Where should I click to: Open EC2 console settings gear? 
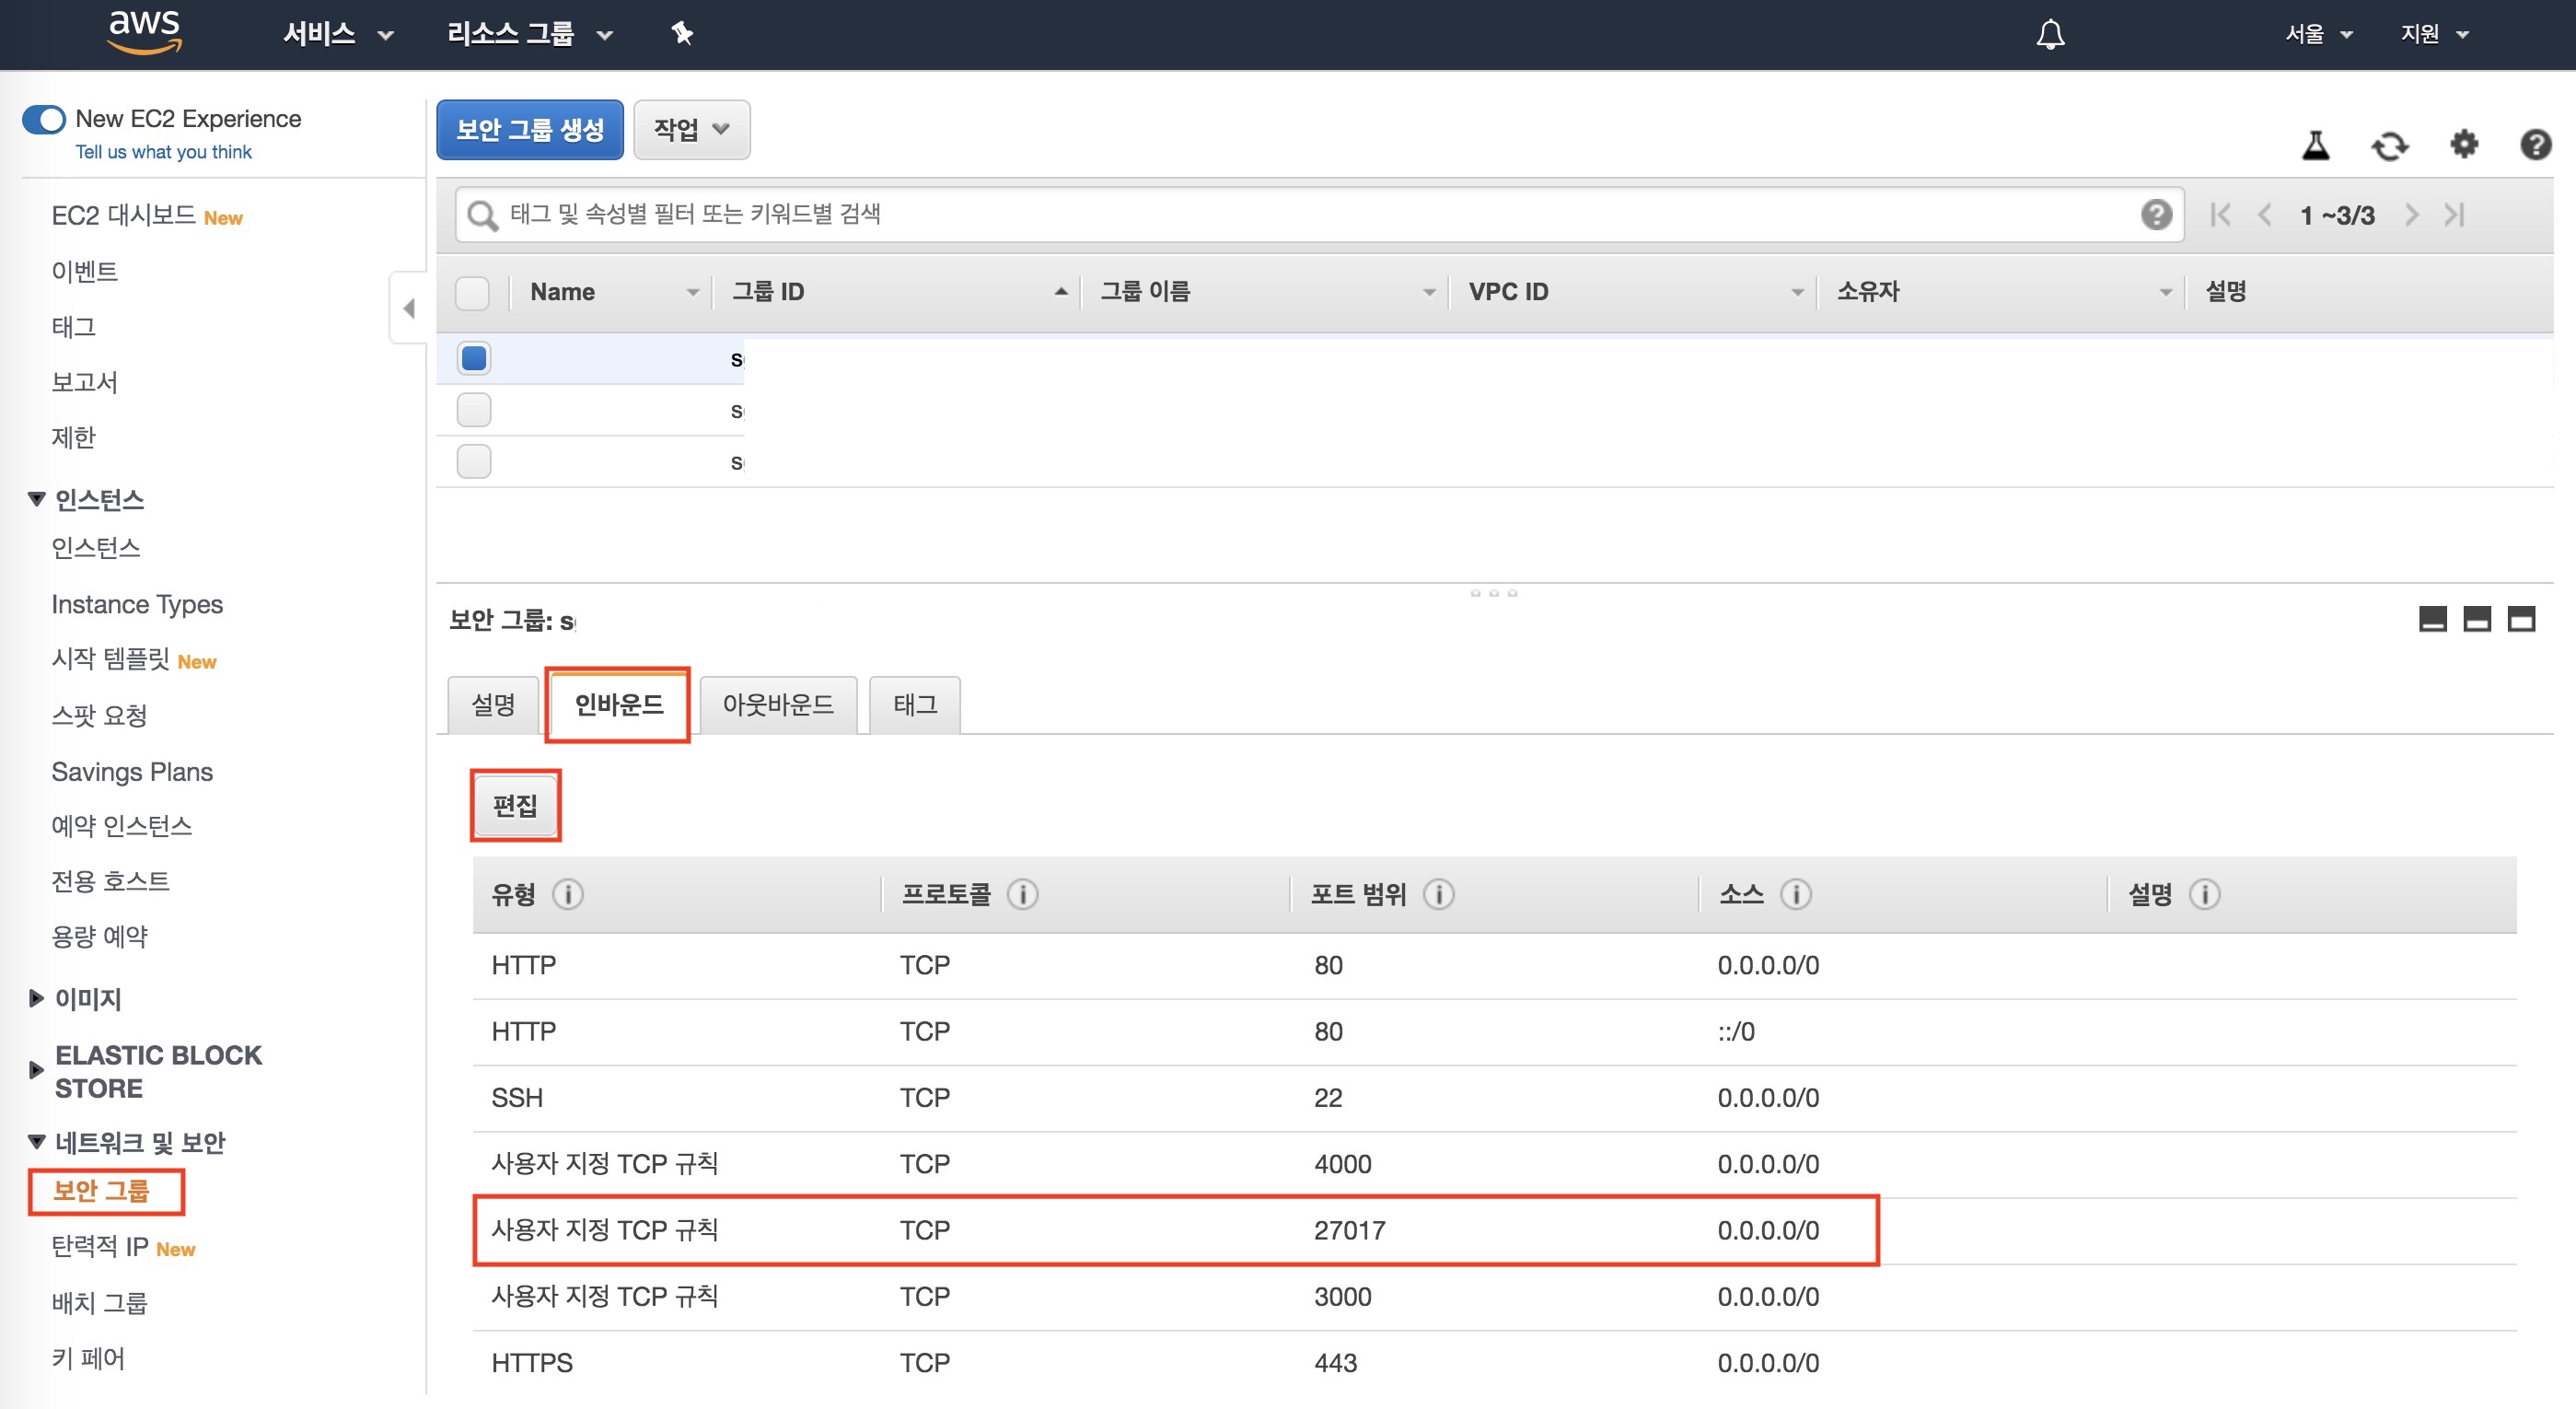2464,145
